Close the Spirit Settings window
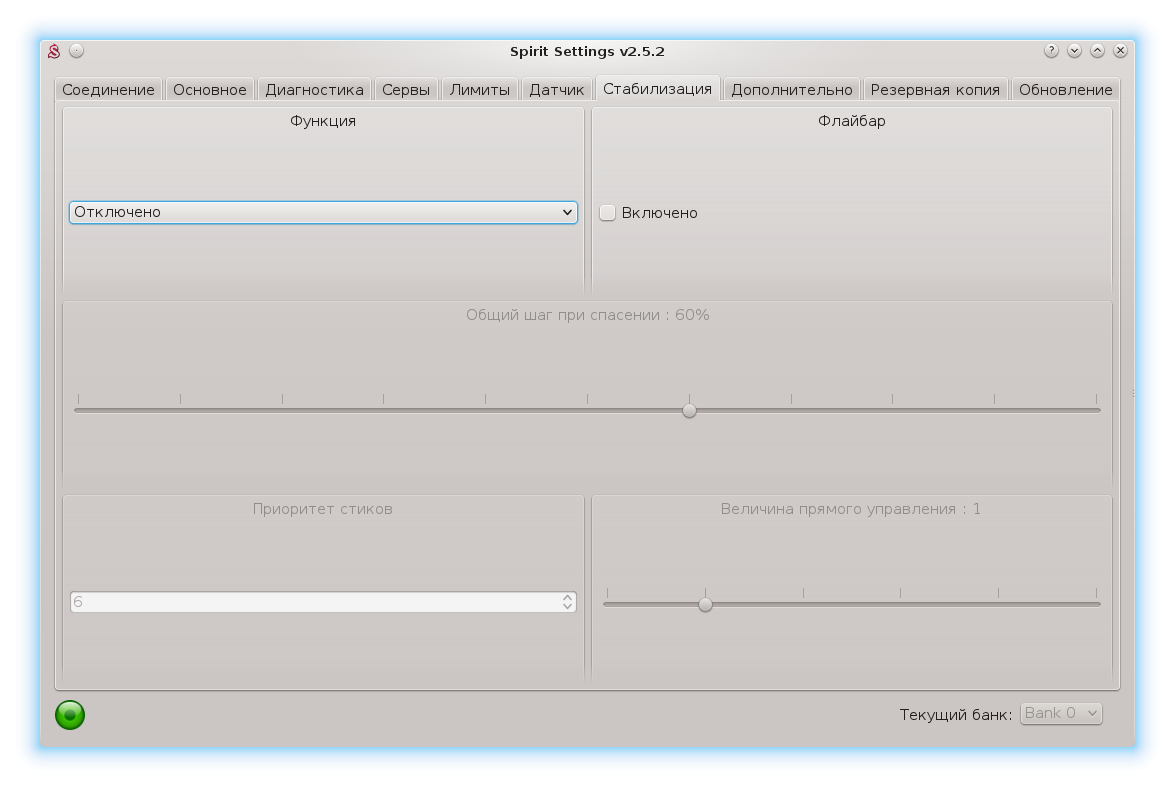Screen dimensions: 1175x787 point(1120,51)
